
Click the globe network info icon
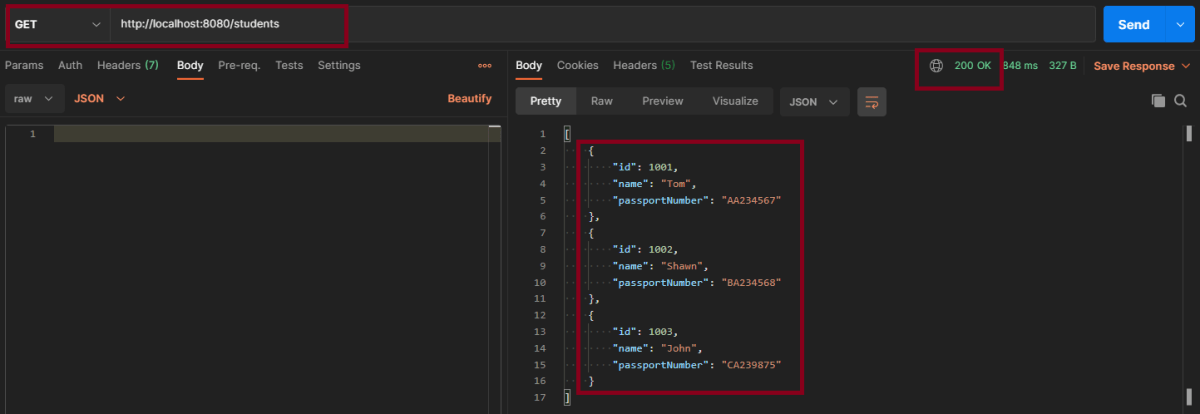pyautogui.click(x=936, y=66)
